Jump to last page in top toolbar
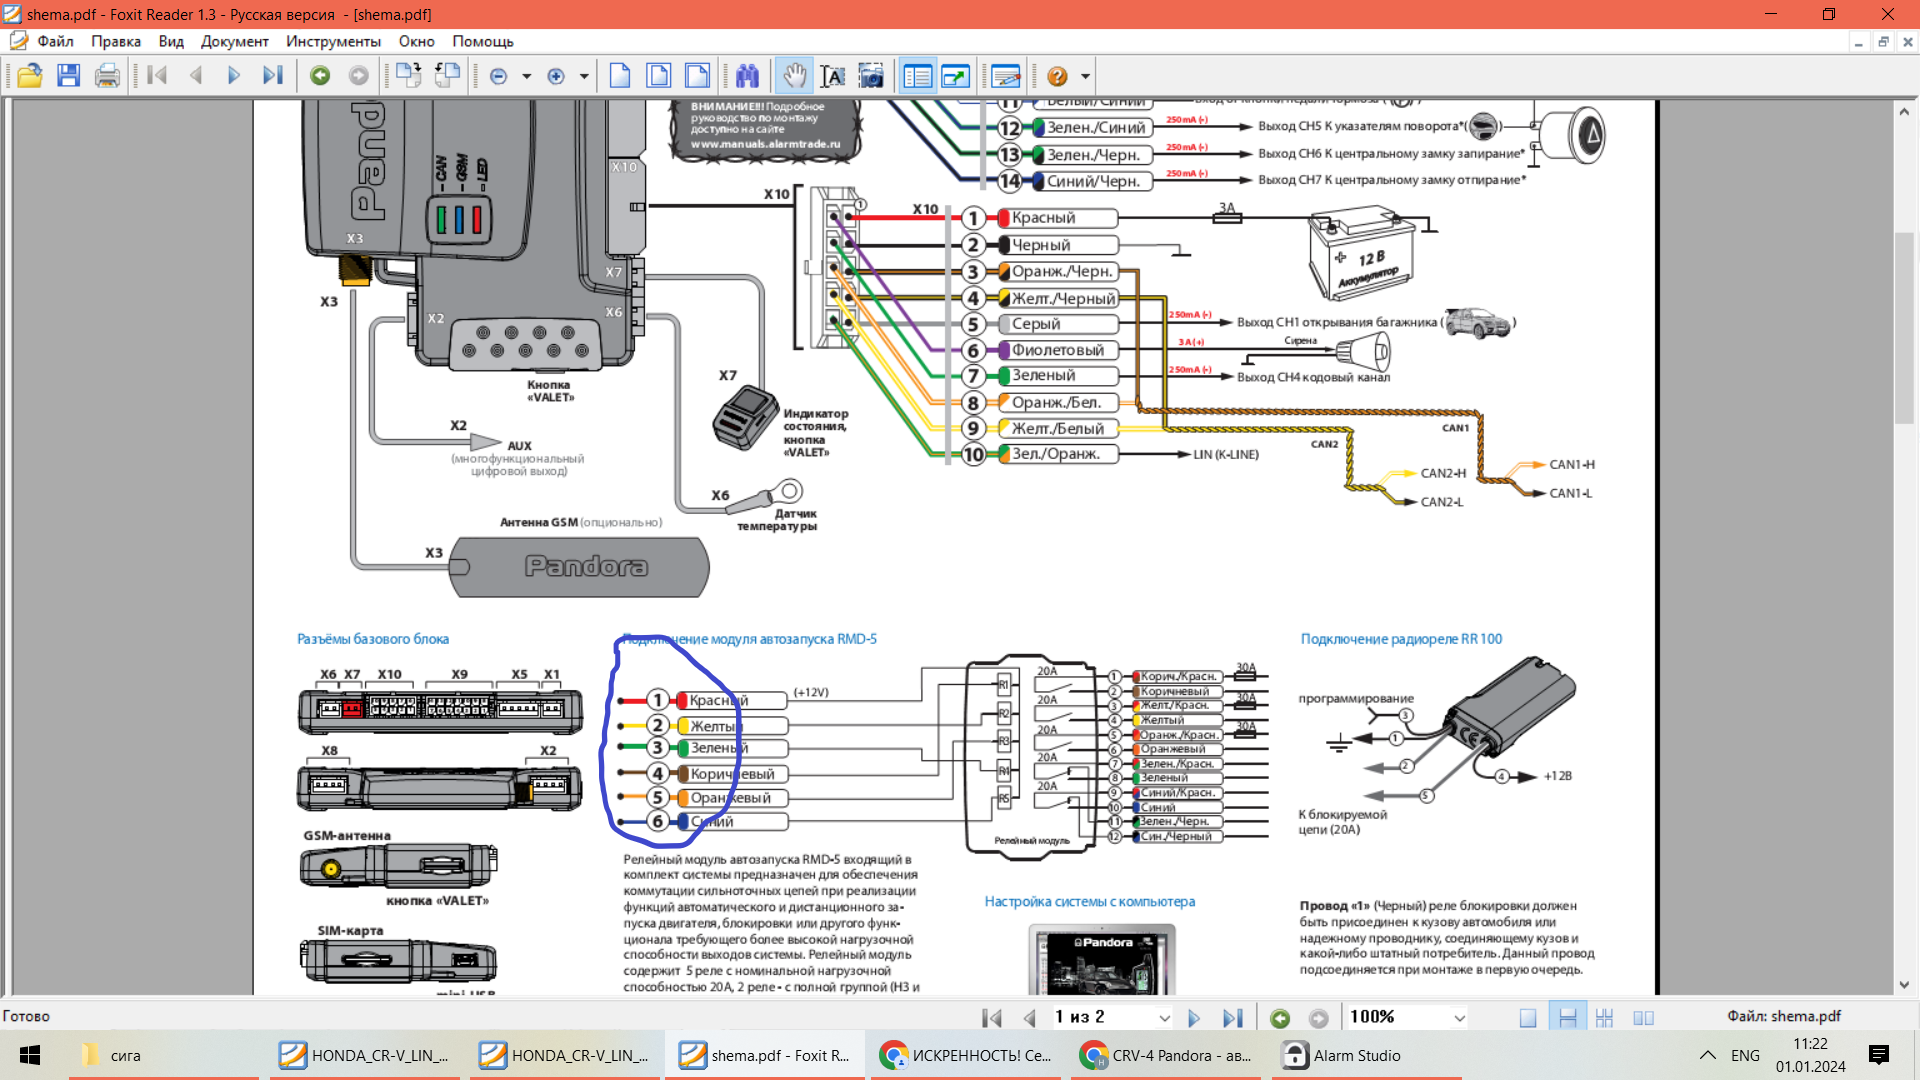Screen dimensions: 1920x1080 pyautogui.click(x=273, y=76)
